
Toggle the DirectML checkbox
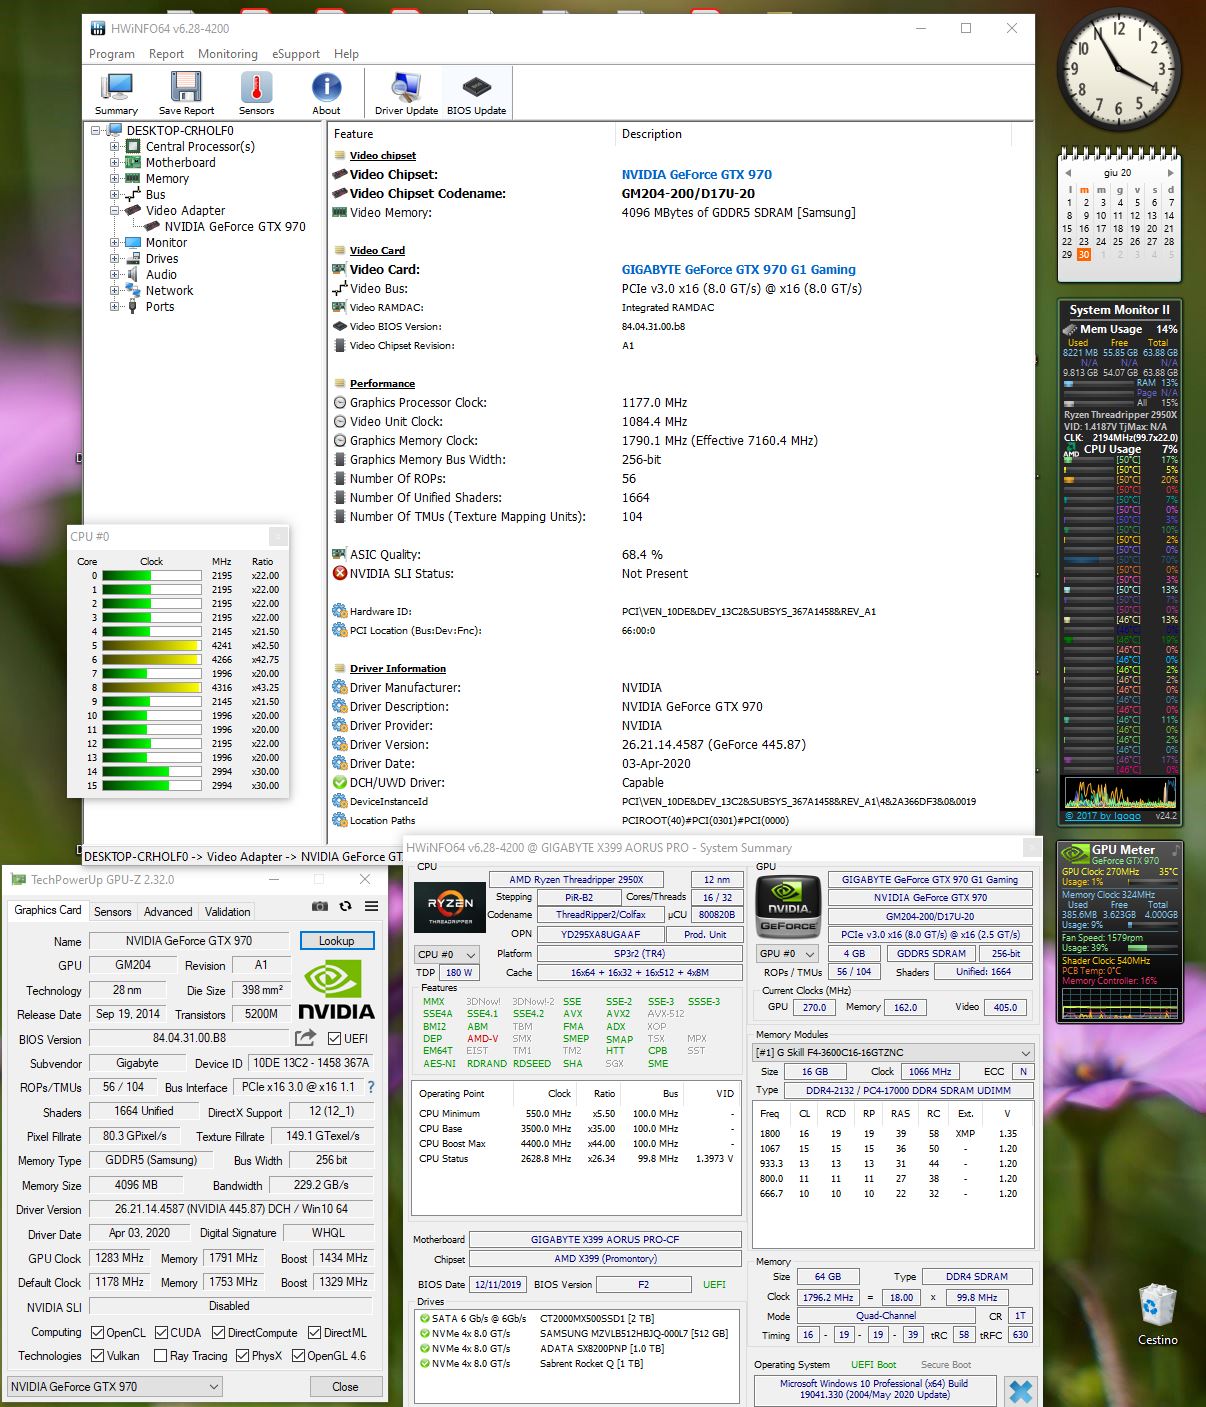[x=315, y=1332]
